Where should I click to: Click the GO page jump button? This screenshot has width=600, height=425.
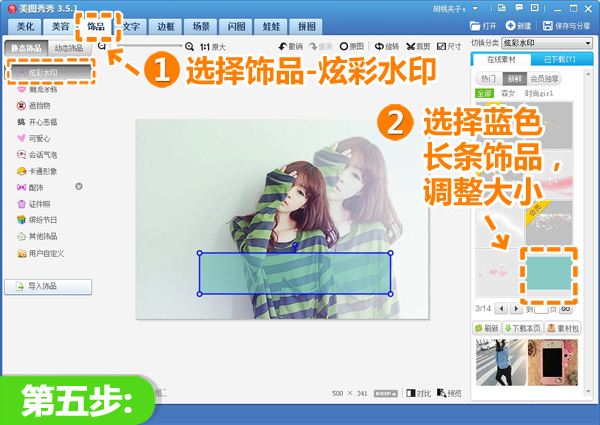566,309
